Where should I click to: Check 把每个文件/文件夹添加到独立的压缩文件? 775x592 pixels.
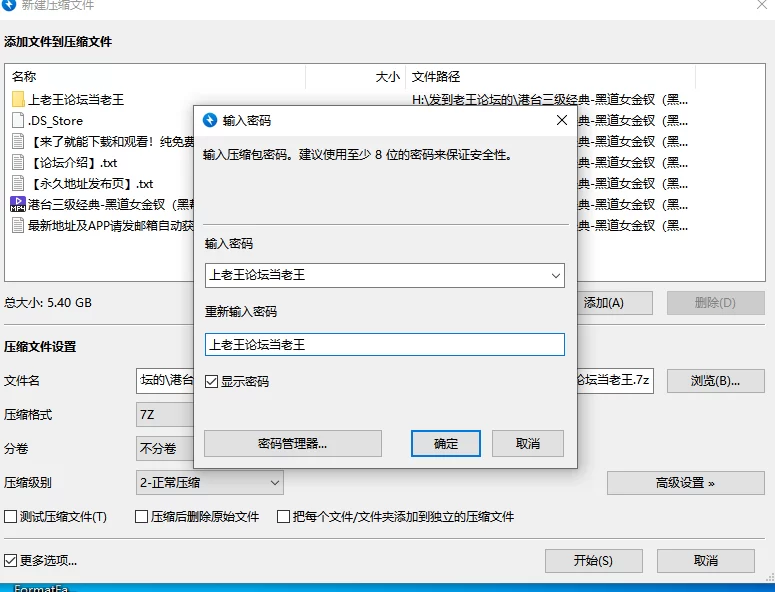[283, 517]
